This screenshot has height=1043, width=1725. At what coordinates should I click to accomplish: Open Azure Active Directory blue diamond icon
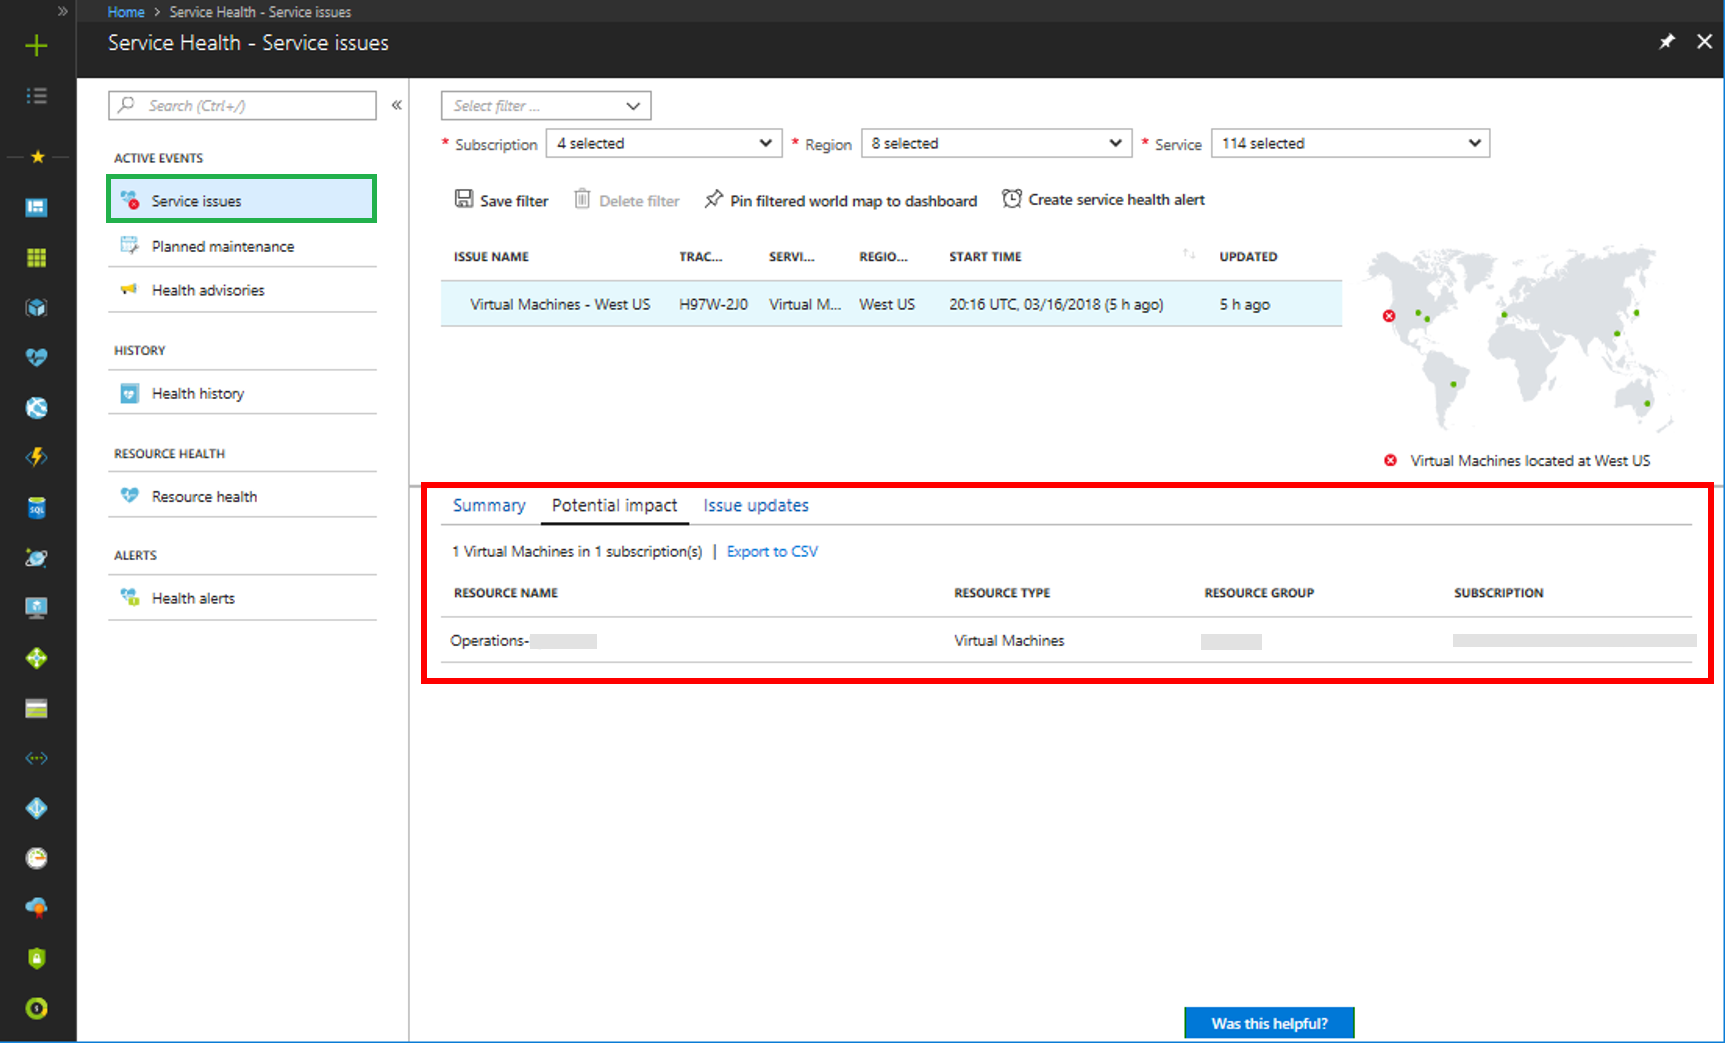point(36,808)
